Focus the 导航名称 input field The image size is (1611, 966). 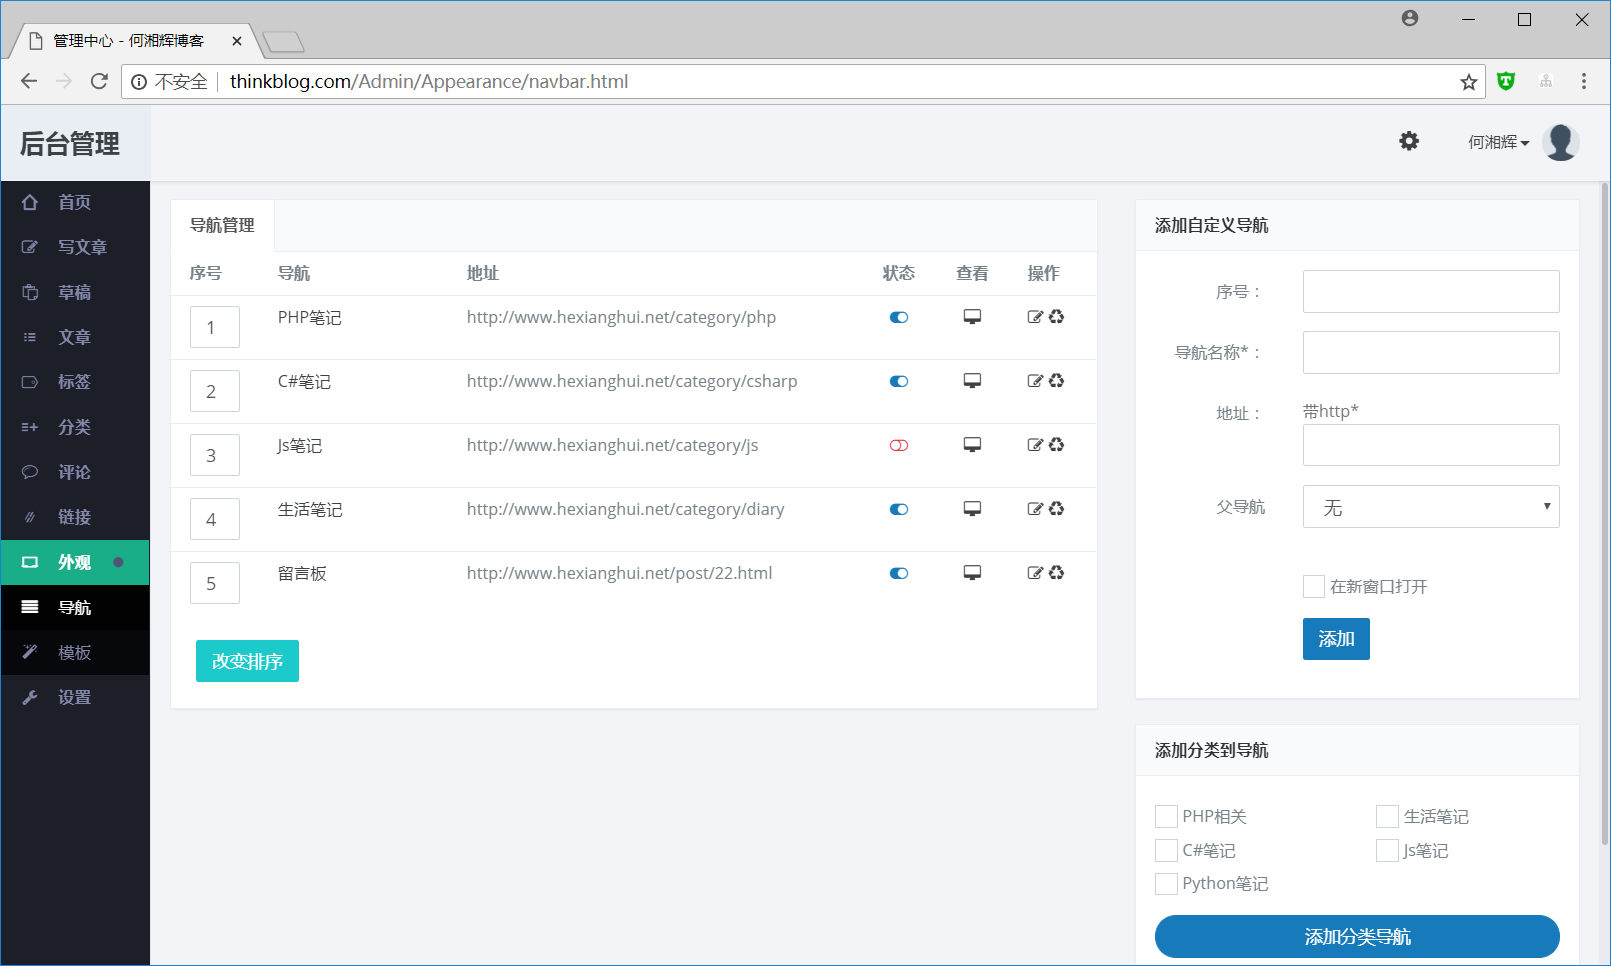pos(1431,352)
